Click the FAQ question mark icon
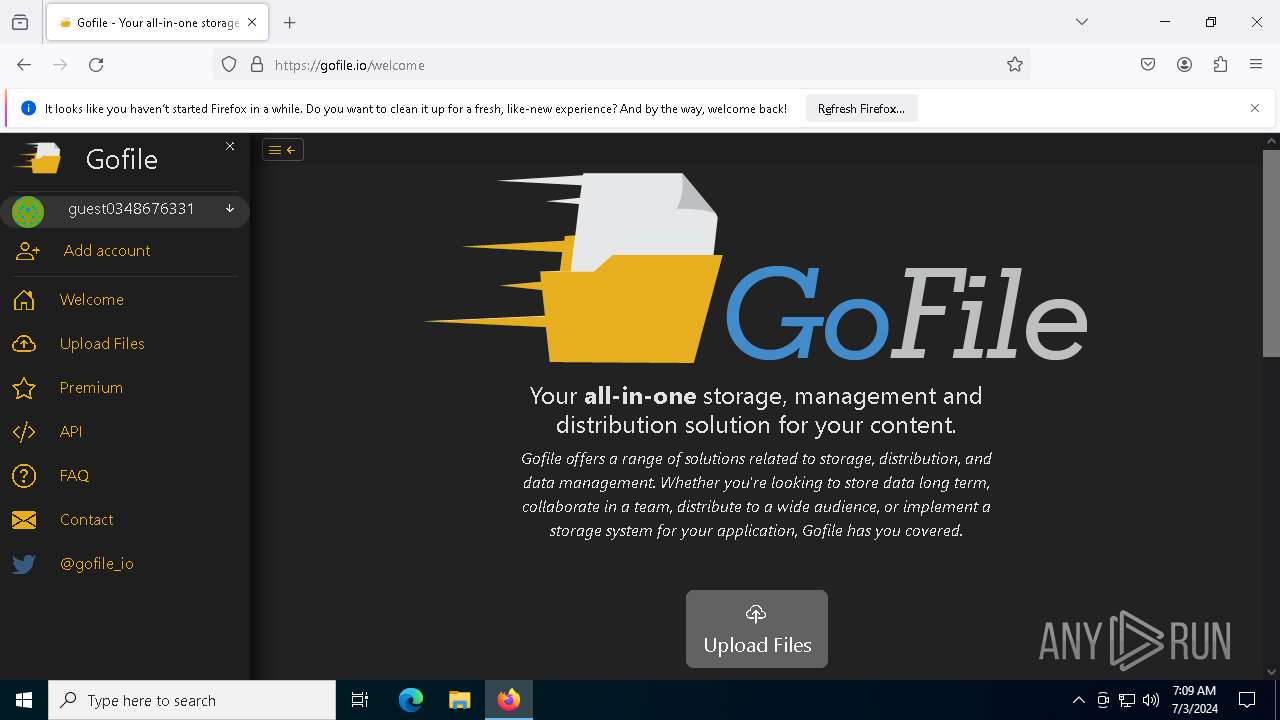Screen dimensions: 1280x720 pos(24,476)
